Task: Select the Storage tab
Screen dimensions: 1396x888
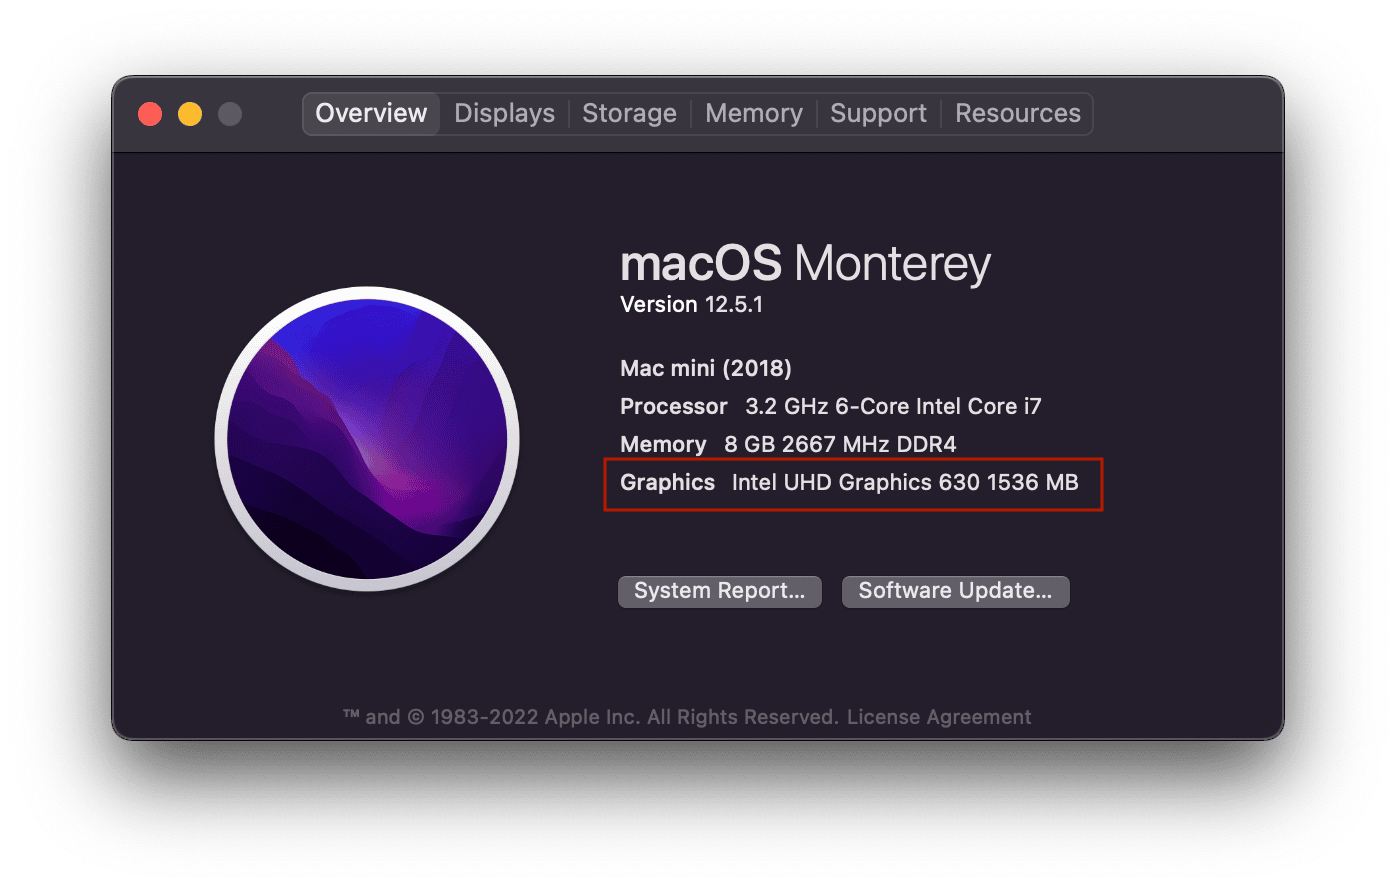Action: [629, 114]
